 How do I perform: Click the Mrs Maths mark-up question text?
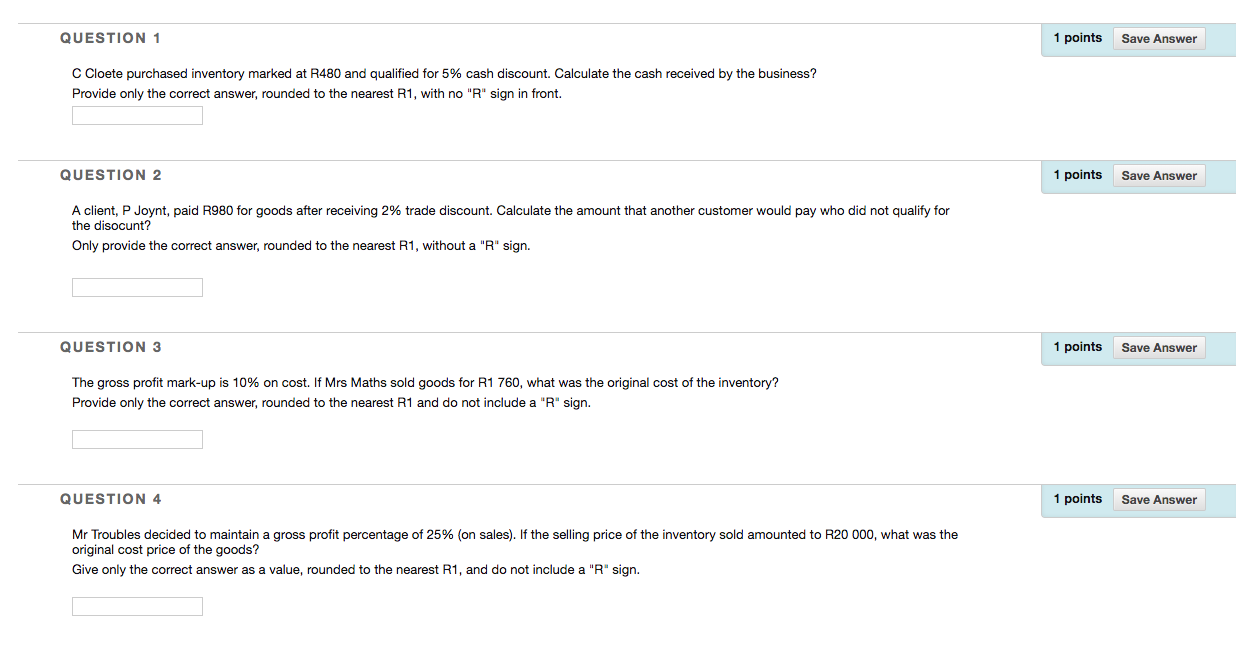tap(425, 382)
